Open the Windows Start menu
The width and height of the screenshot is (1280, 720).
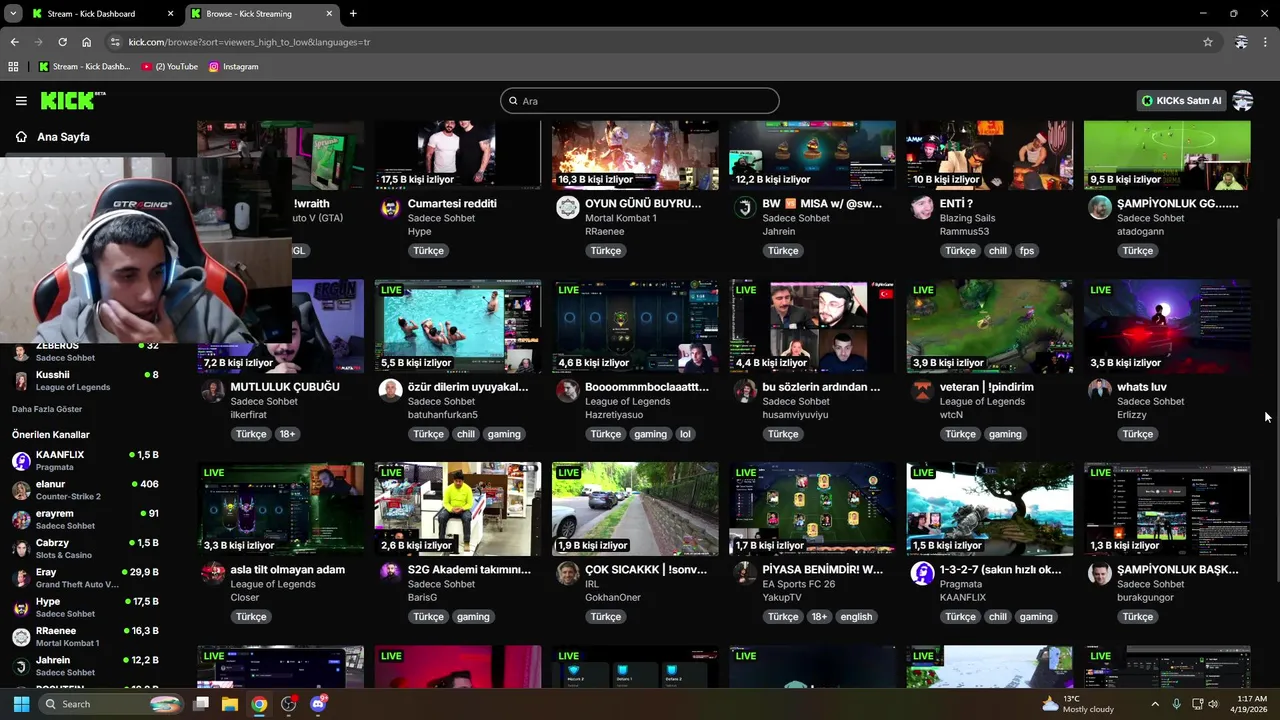[21, 704]
